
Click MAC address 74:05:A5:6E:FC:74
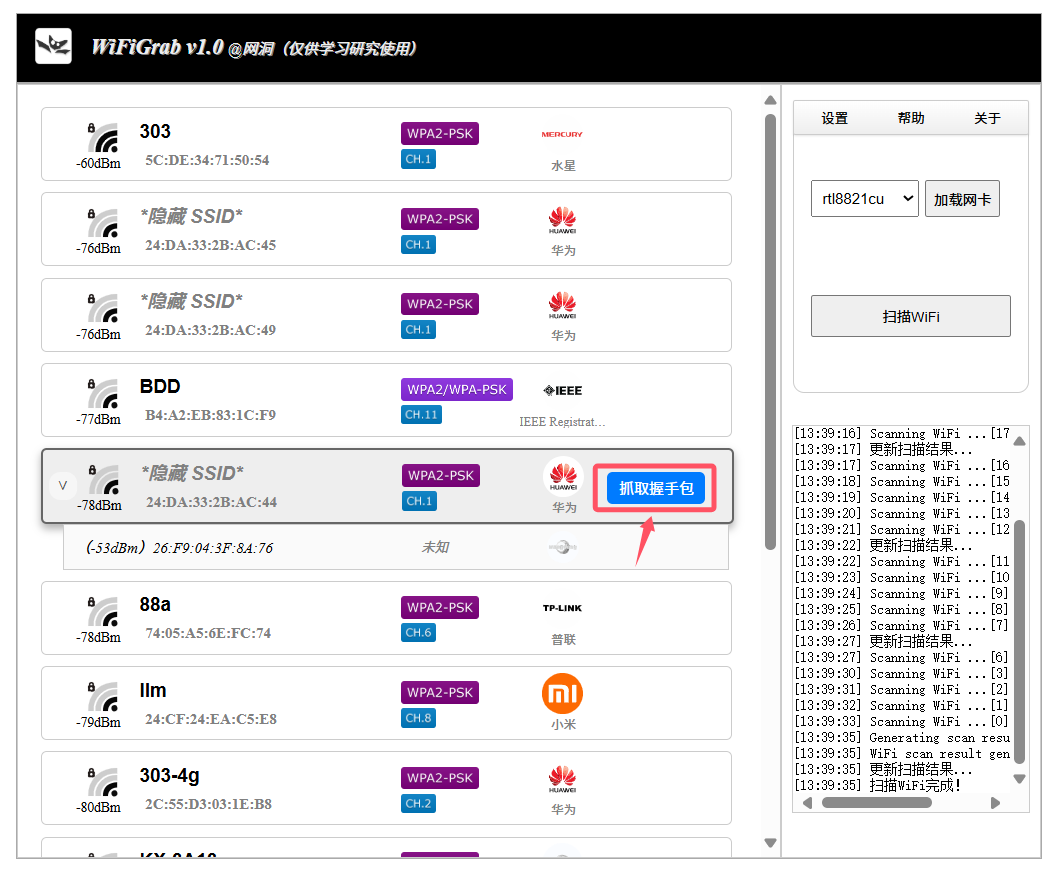208,633
